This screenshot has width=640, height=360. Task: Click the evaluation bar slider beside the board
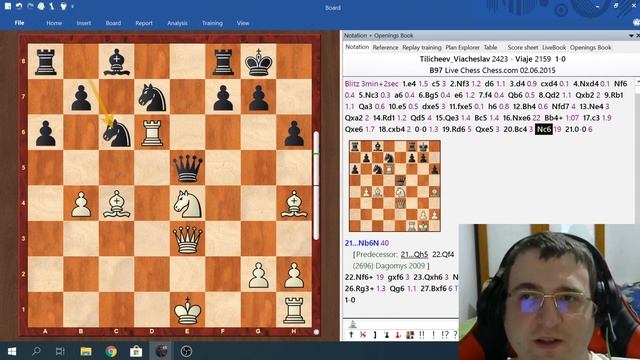click(x=316, y=186)
